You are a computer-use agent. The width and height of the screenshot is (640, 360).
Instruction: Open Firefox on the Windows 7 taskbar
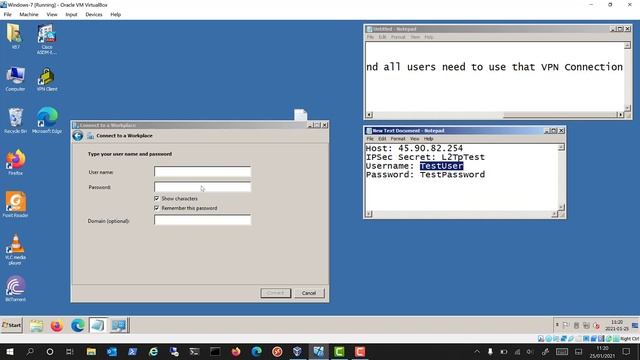[x=57, y=326]
